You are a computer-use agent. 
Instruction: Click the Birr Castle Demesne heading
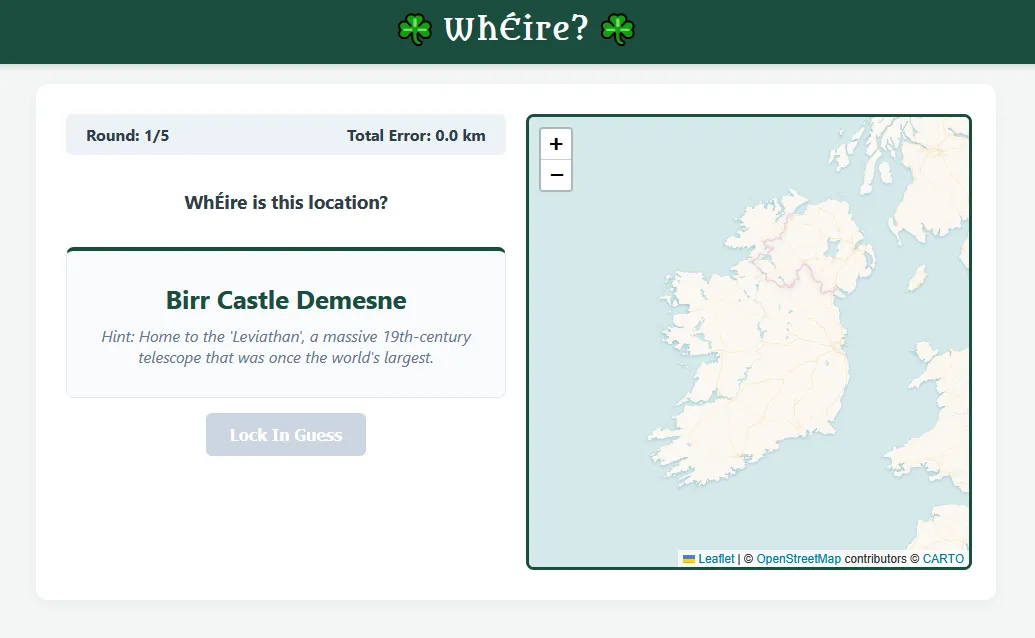point(286,300)
